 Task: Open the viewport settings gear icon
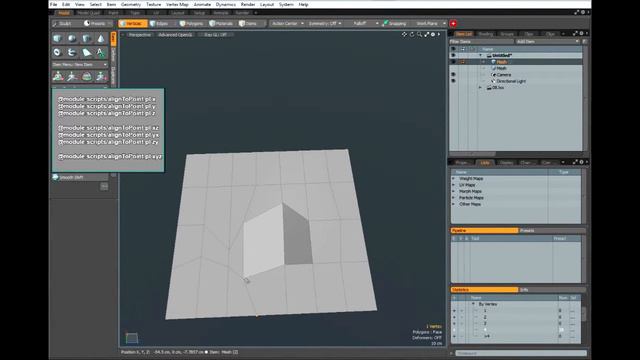pyautogui.click(x=433, y=35)
